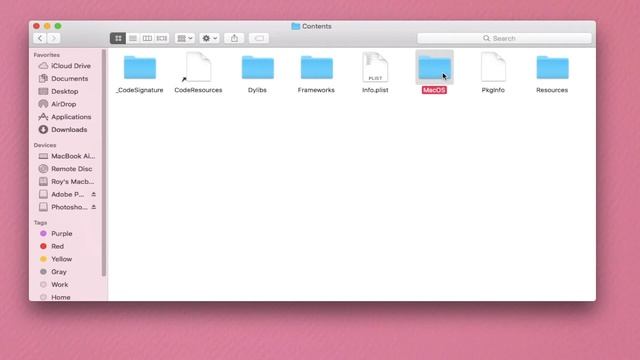This screenshot has height=360, width=640.
Task: Go forward with the forward arrow
Action: coord(53,38)
